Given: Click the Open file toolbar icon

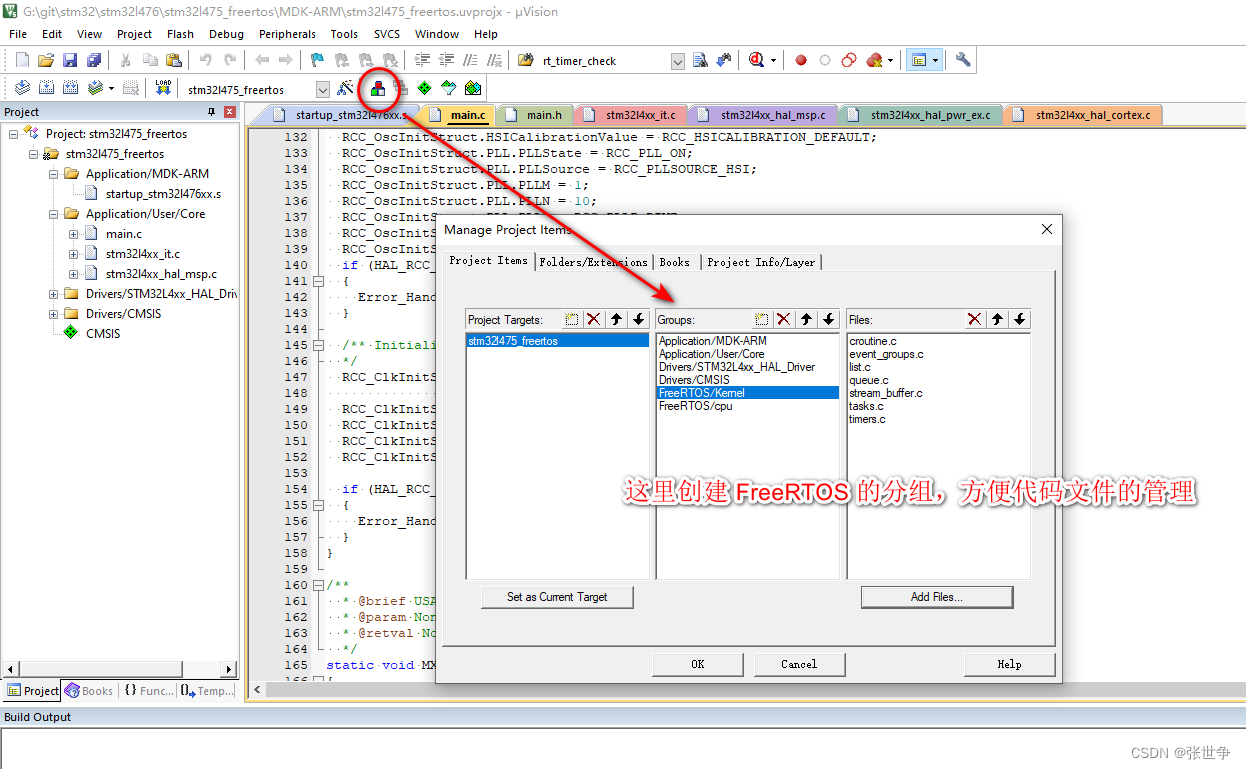Looking at the screenshot, I should (46, 60).
